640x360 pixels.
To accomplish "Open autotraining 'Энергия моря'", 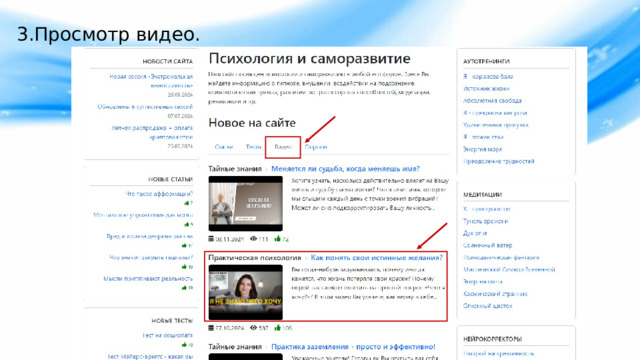I will coord(482,149).
